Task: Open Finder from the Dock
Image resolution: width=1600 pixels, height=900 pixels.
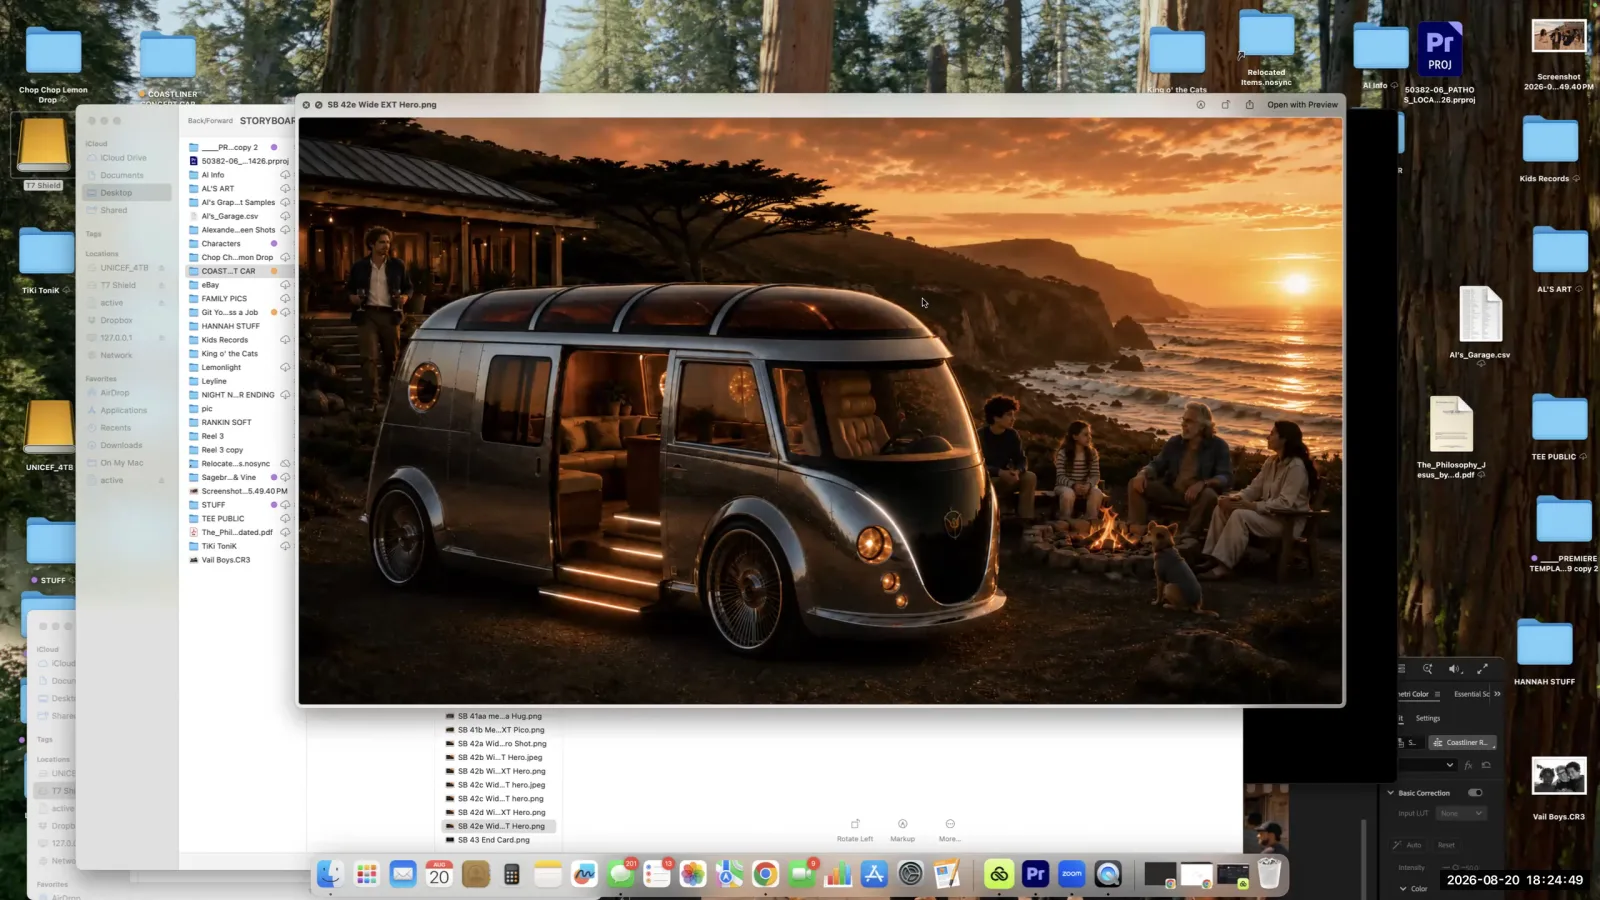Action: pyautogui.click(x=331, y=874)
